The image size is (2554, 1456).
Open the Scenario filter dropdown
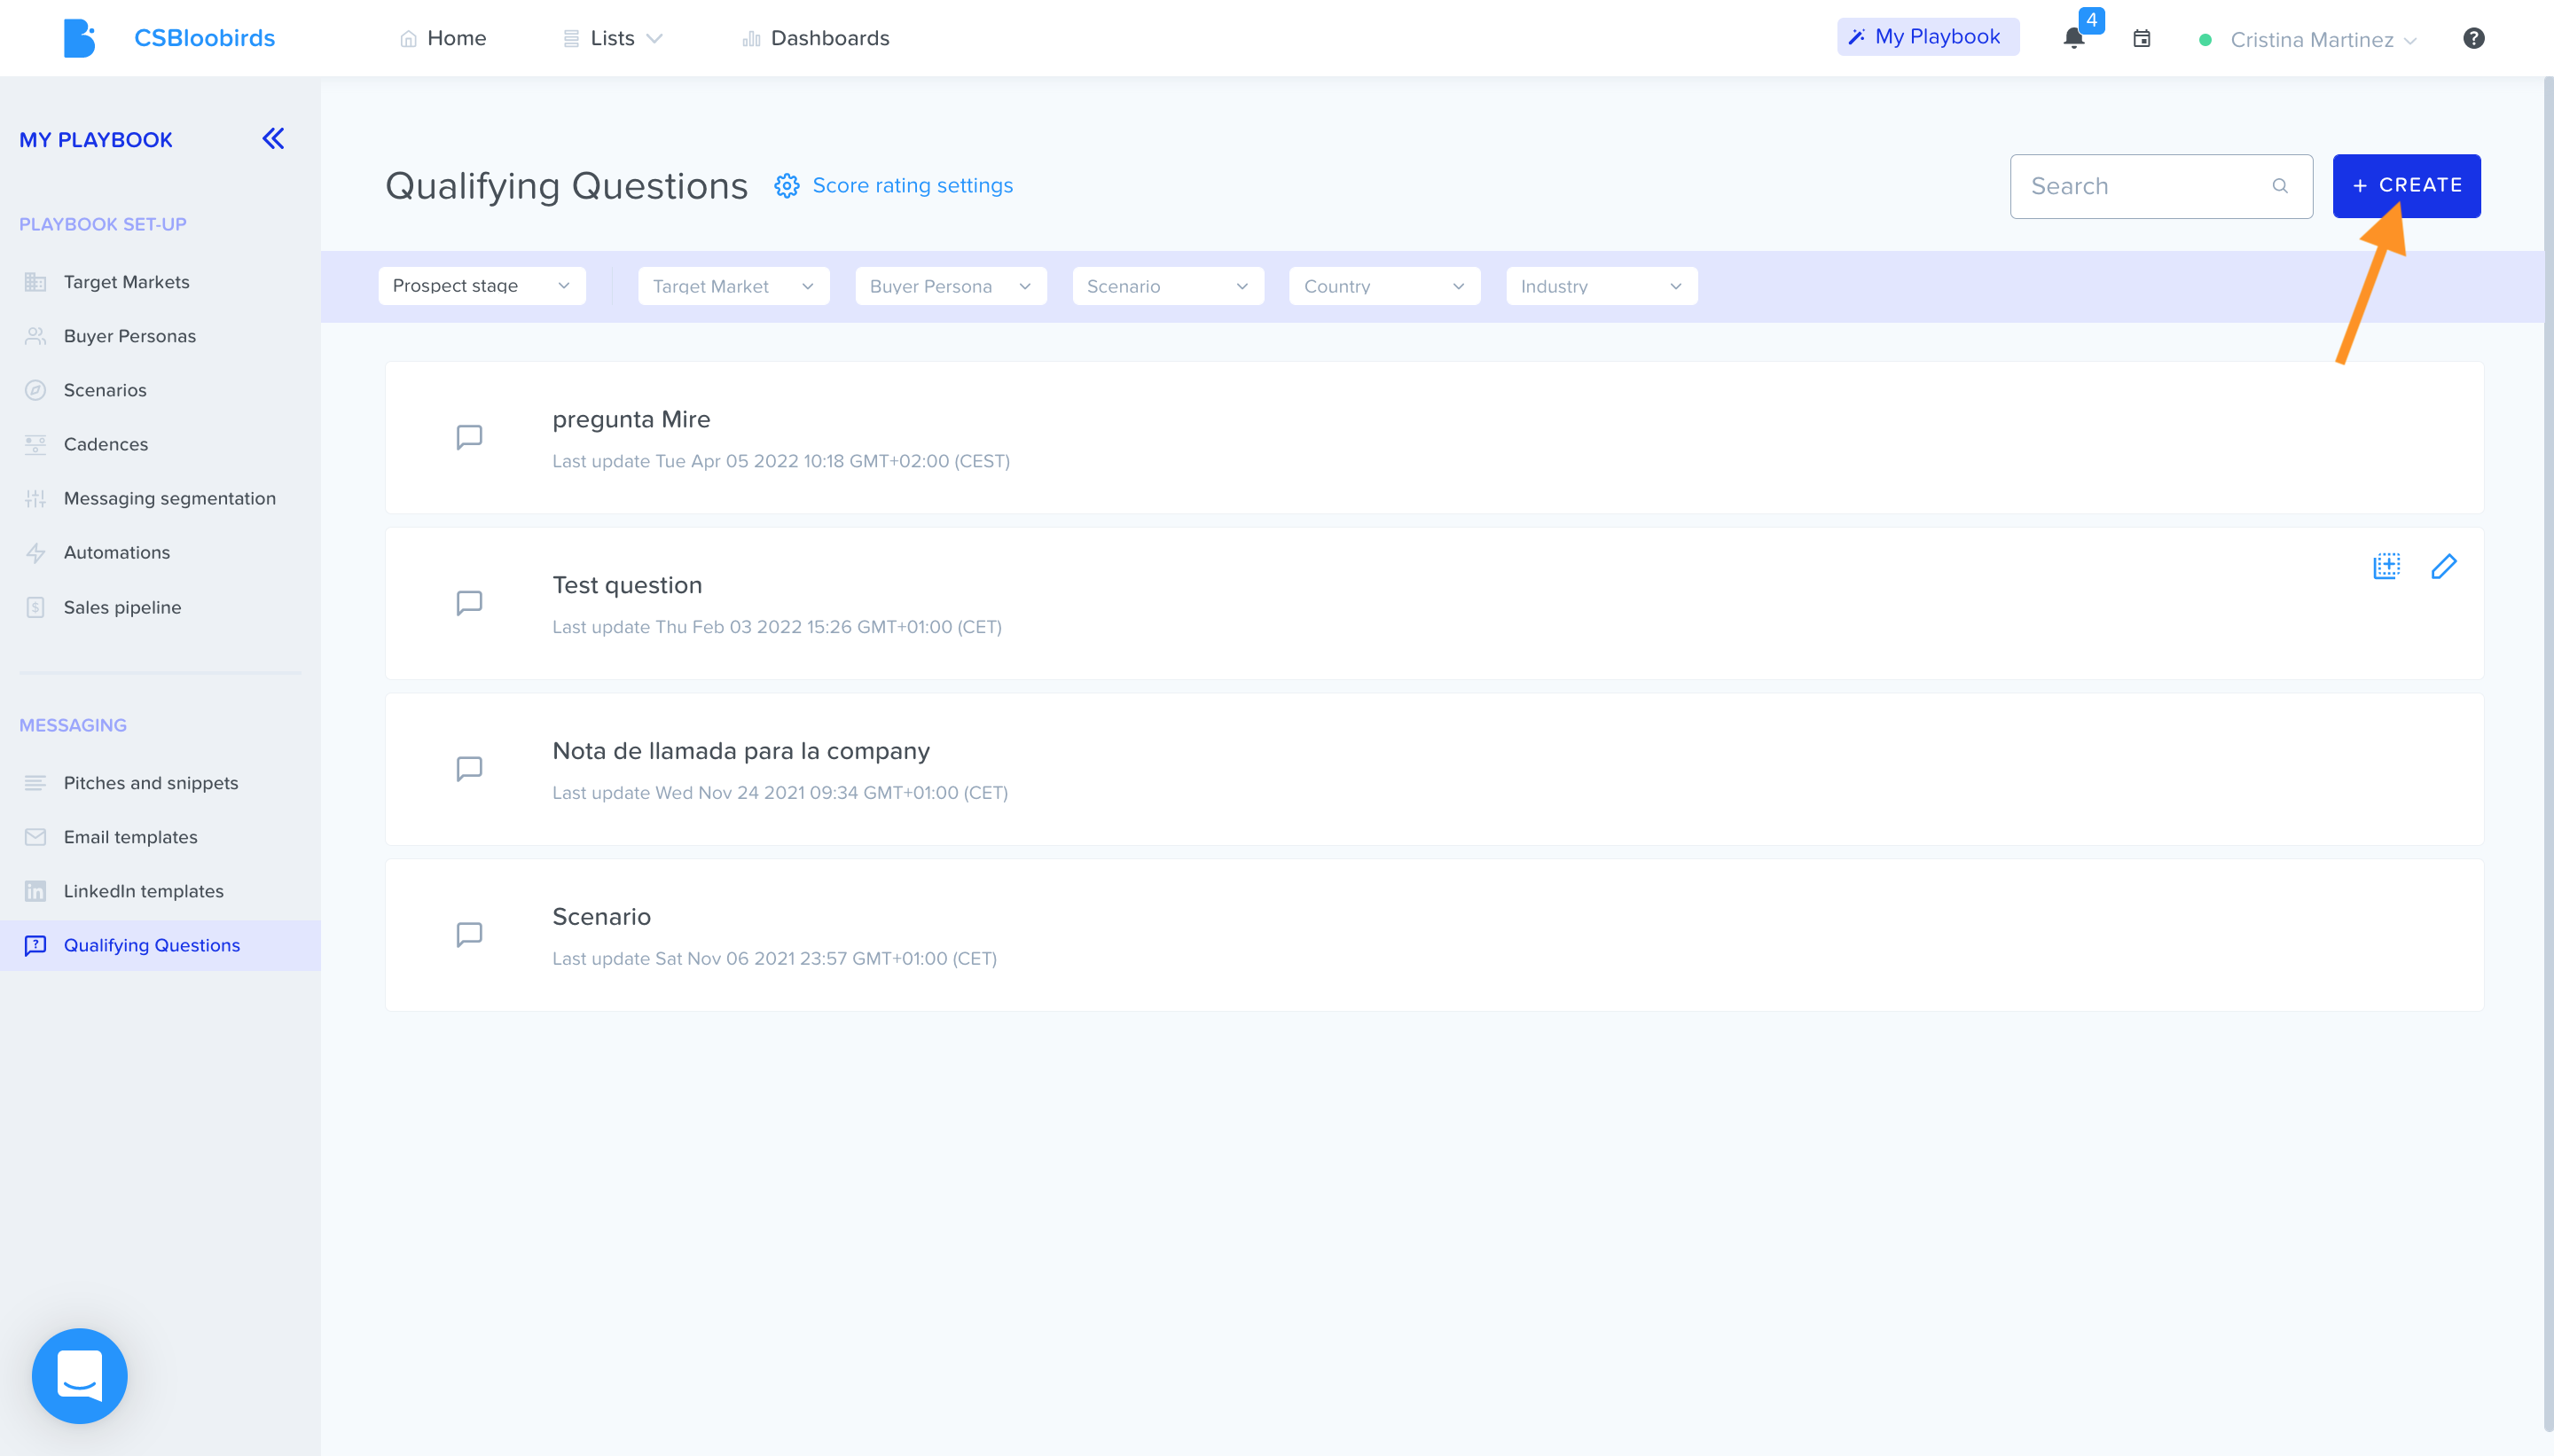coord(1168,286)
